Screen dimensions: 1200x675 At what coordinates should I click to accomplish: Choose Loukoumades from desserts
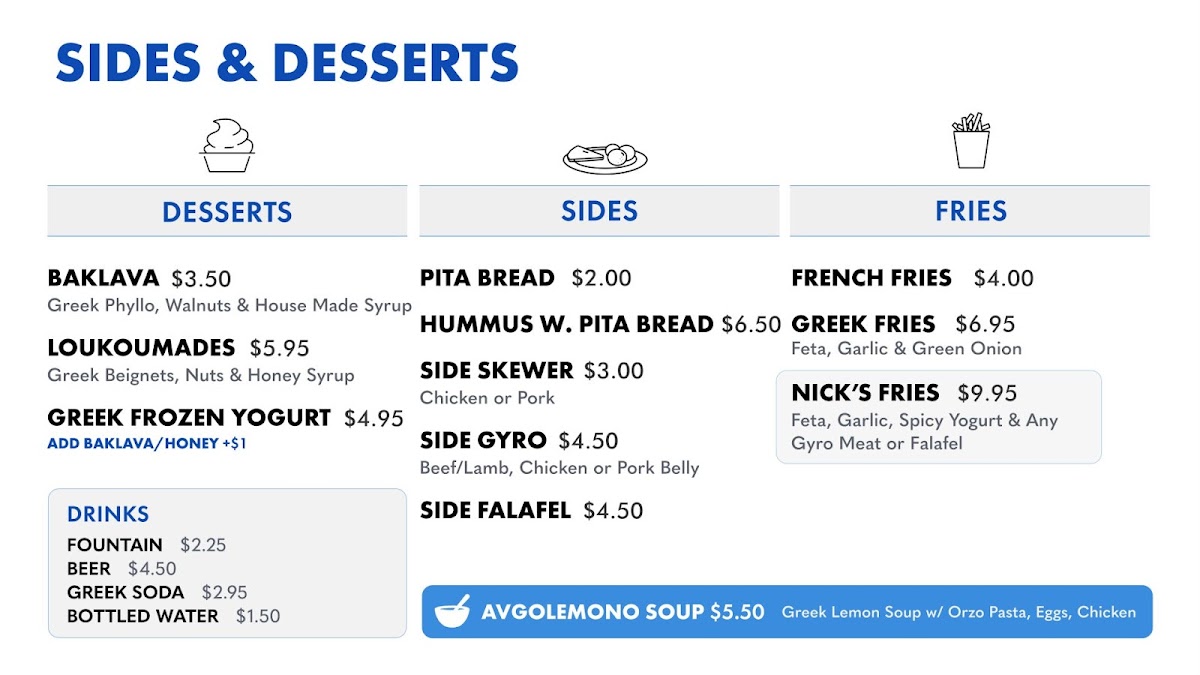(x=201, y=360)
